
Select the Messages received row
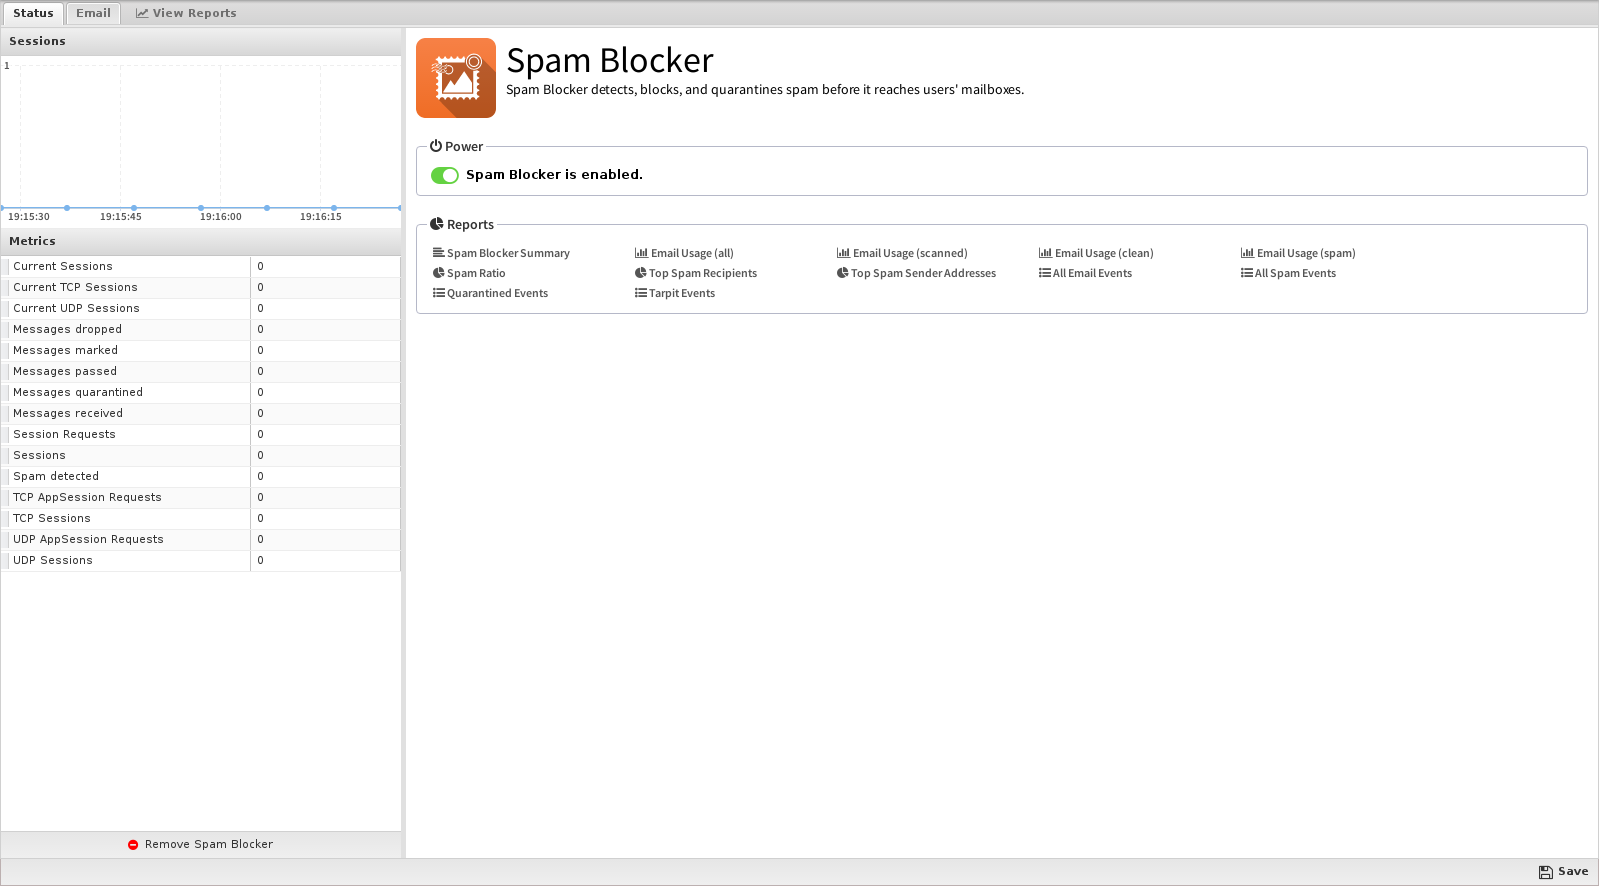click(x=201, y=413)
